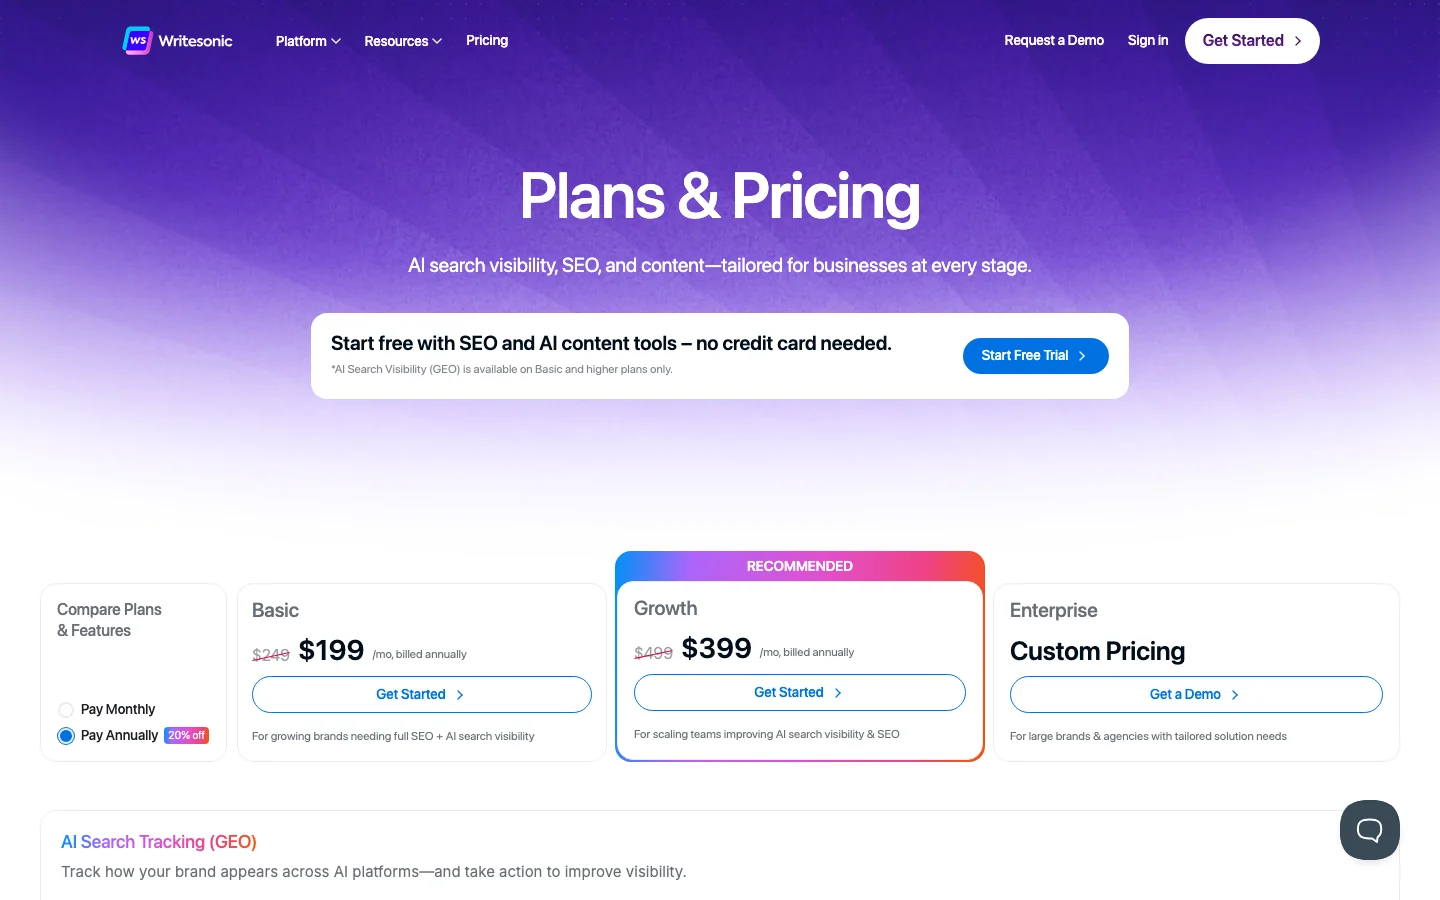Click Get a Demo on Enterprise plan

pos(1195,694)
